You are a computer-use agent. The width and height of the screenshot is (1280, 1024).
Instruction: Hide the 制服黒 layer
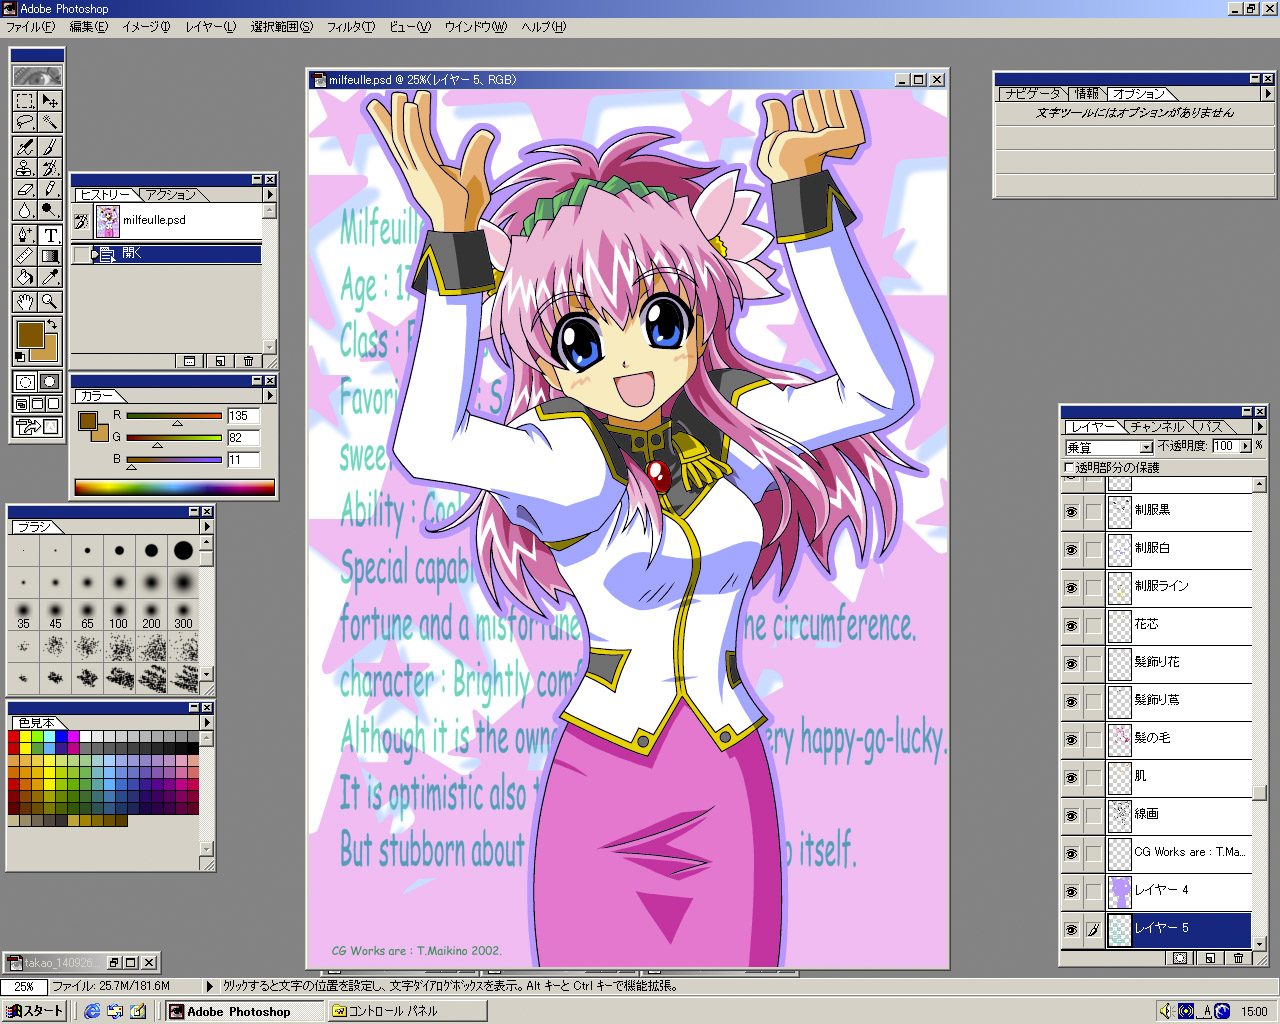[1071, 511]
